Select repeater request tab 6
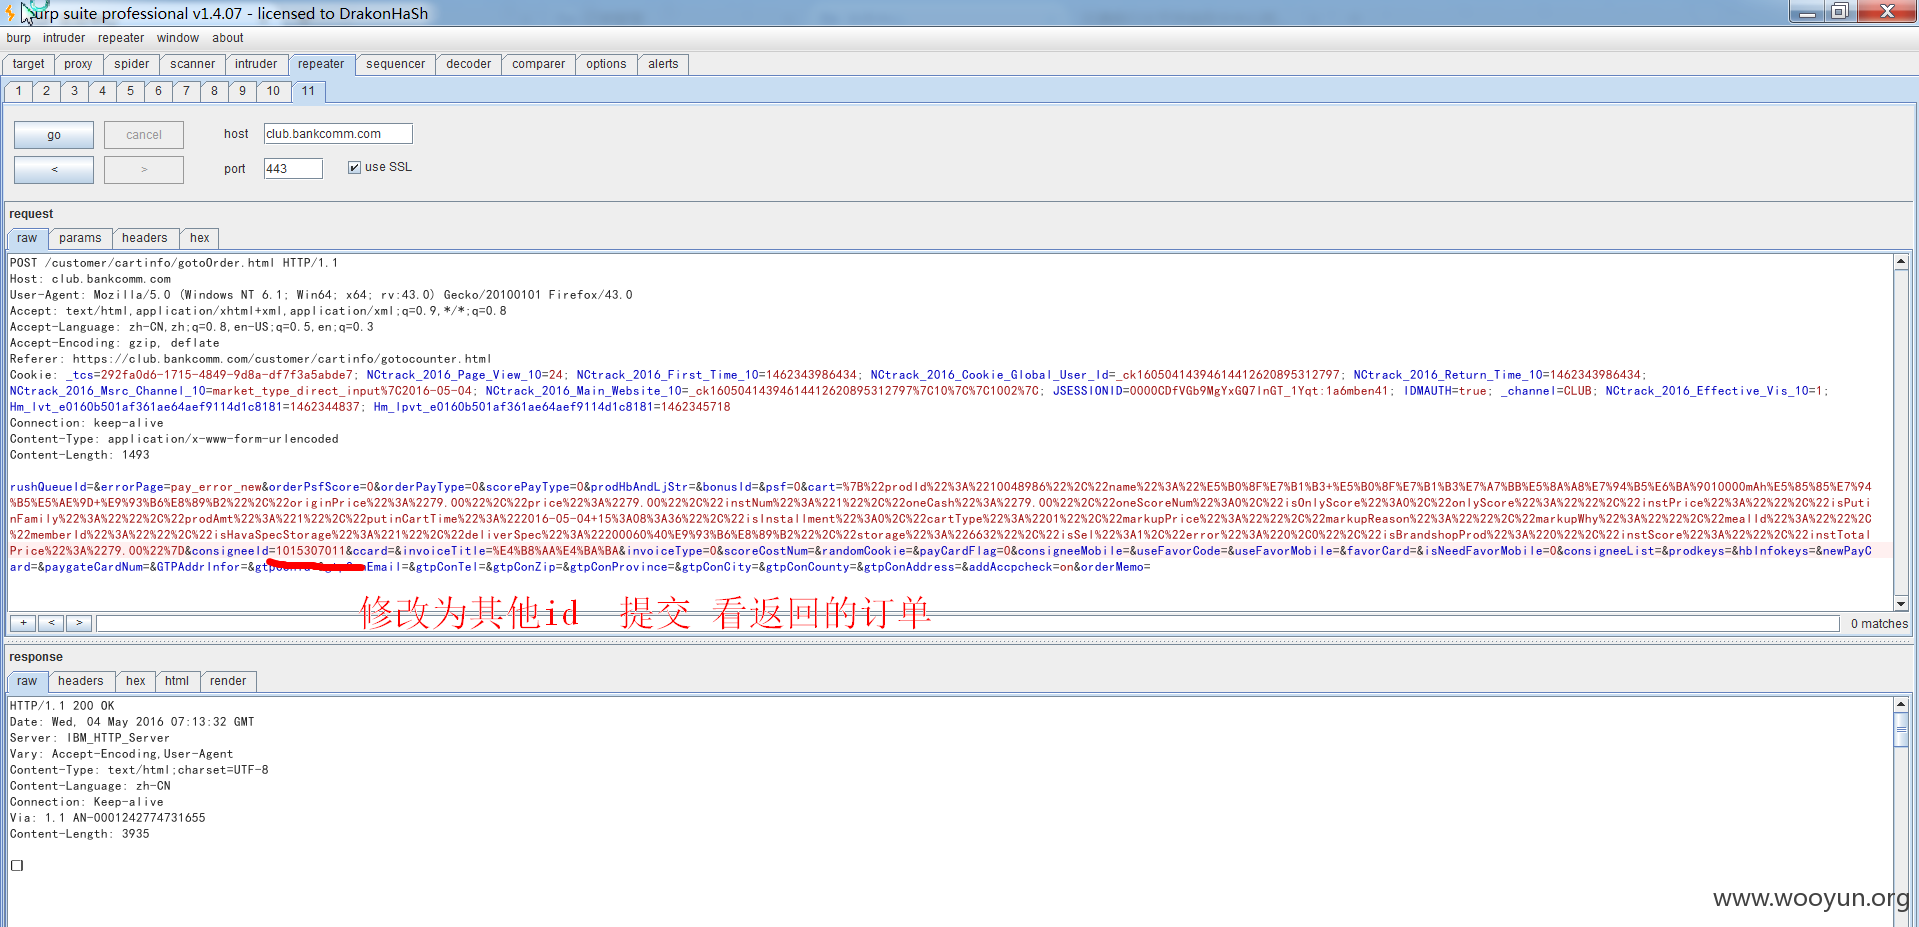The height and width of the screenshot is (927, 1919). coord(158,91)
